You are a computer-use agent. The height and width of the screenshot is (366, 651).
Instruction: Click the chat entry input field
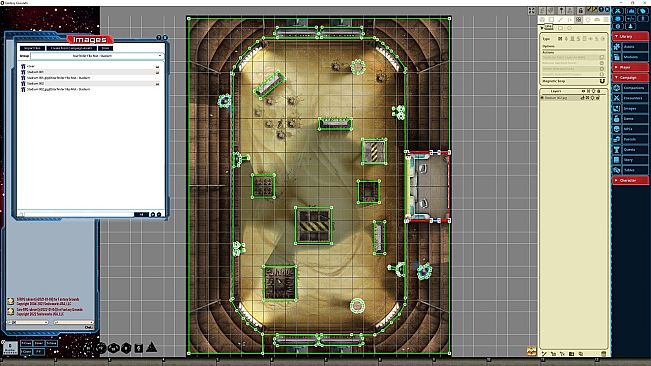pos(27,322)
